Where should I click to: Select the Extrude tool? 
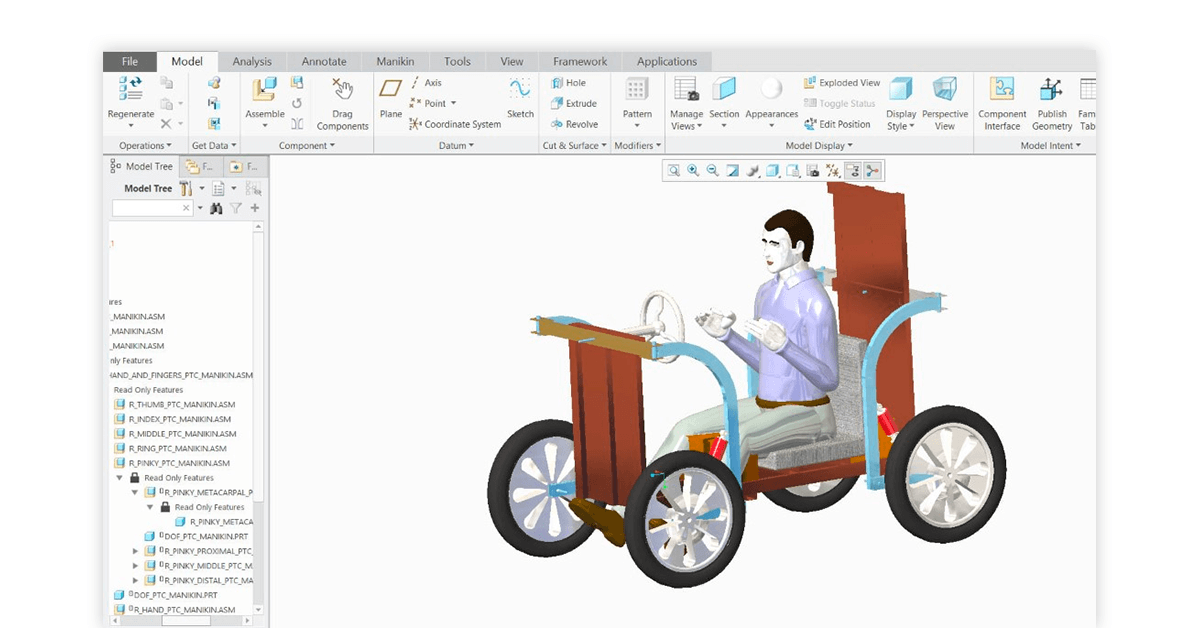pyautogui.click(x=573, y=103)
